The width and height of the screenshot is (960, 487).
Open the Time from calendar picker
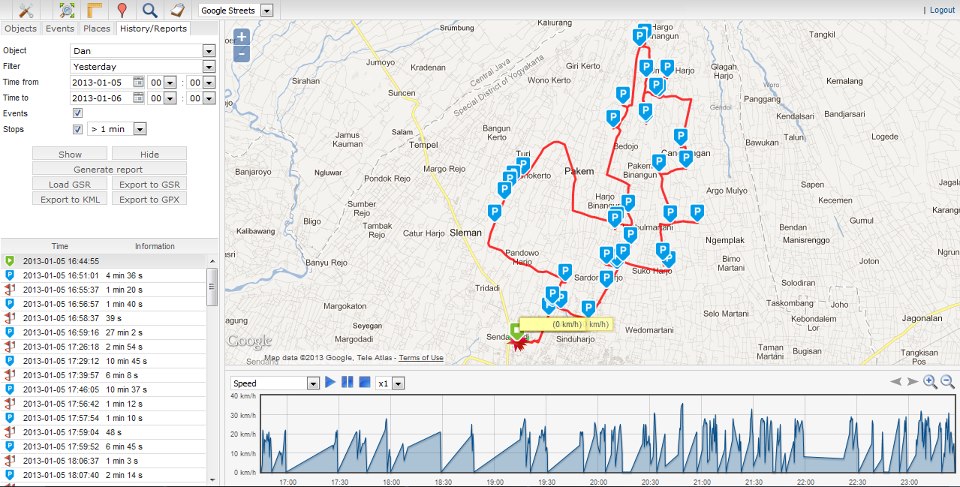coord(138,82)
